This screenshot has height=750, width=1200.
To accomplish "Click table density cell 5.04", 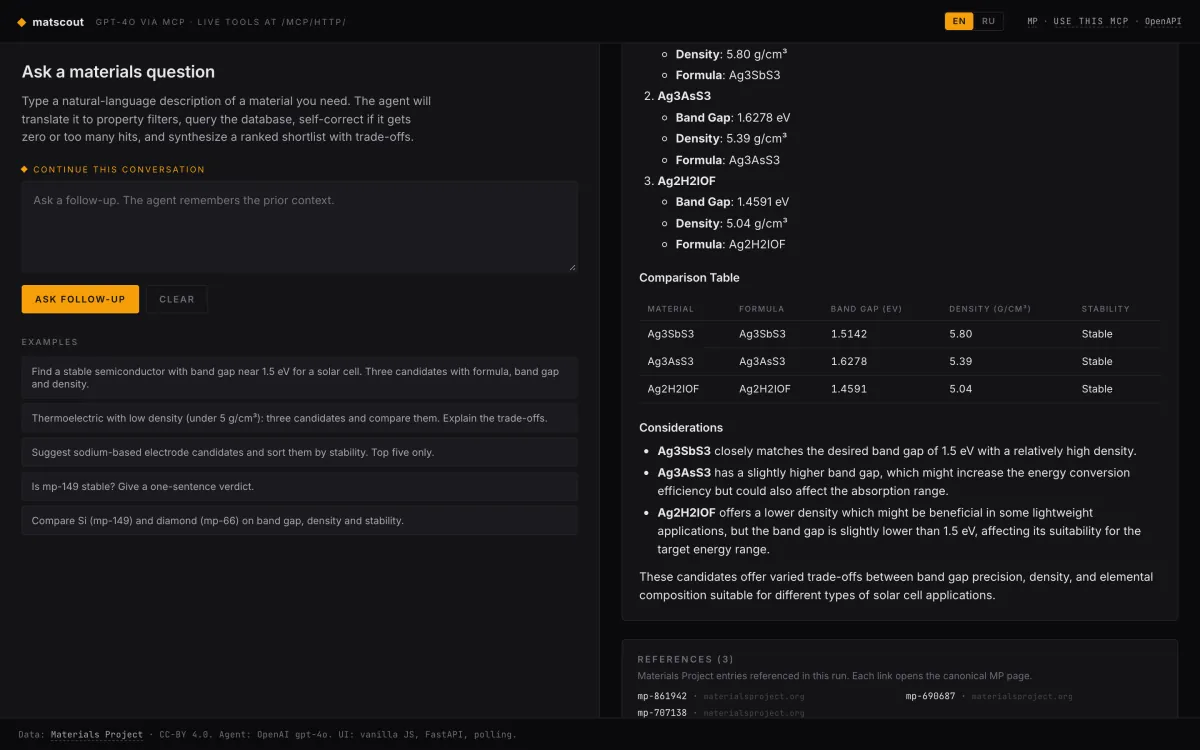I will [x=960, y=389].
